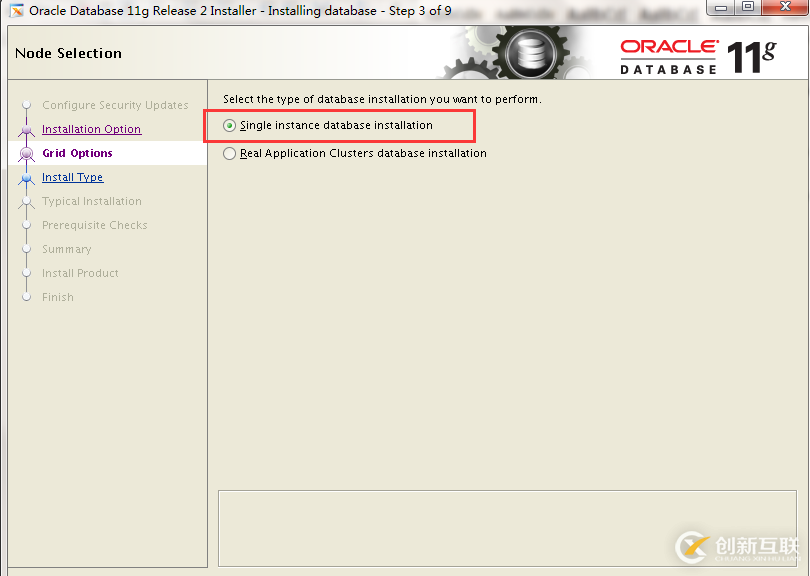Image resolution: width=810 pixels, height=576 pixels.
Task: Select Single instance database installation radio button
Action: [x=229, y=126]
